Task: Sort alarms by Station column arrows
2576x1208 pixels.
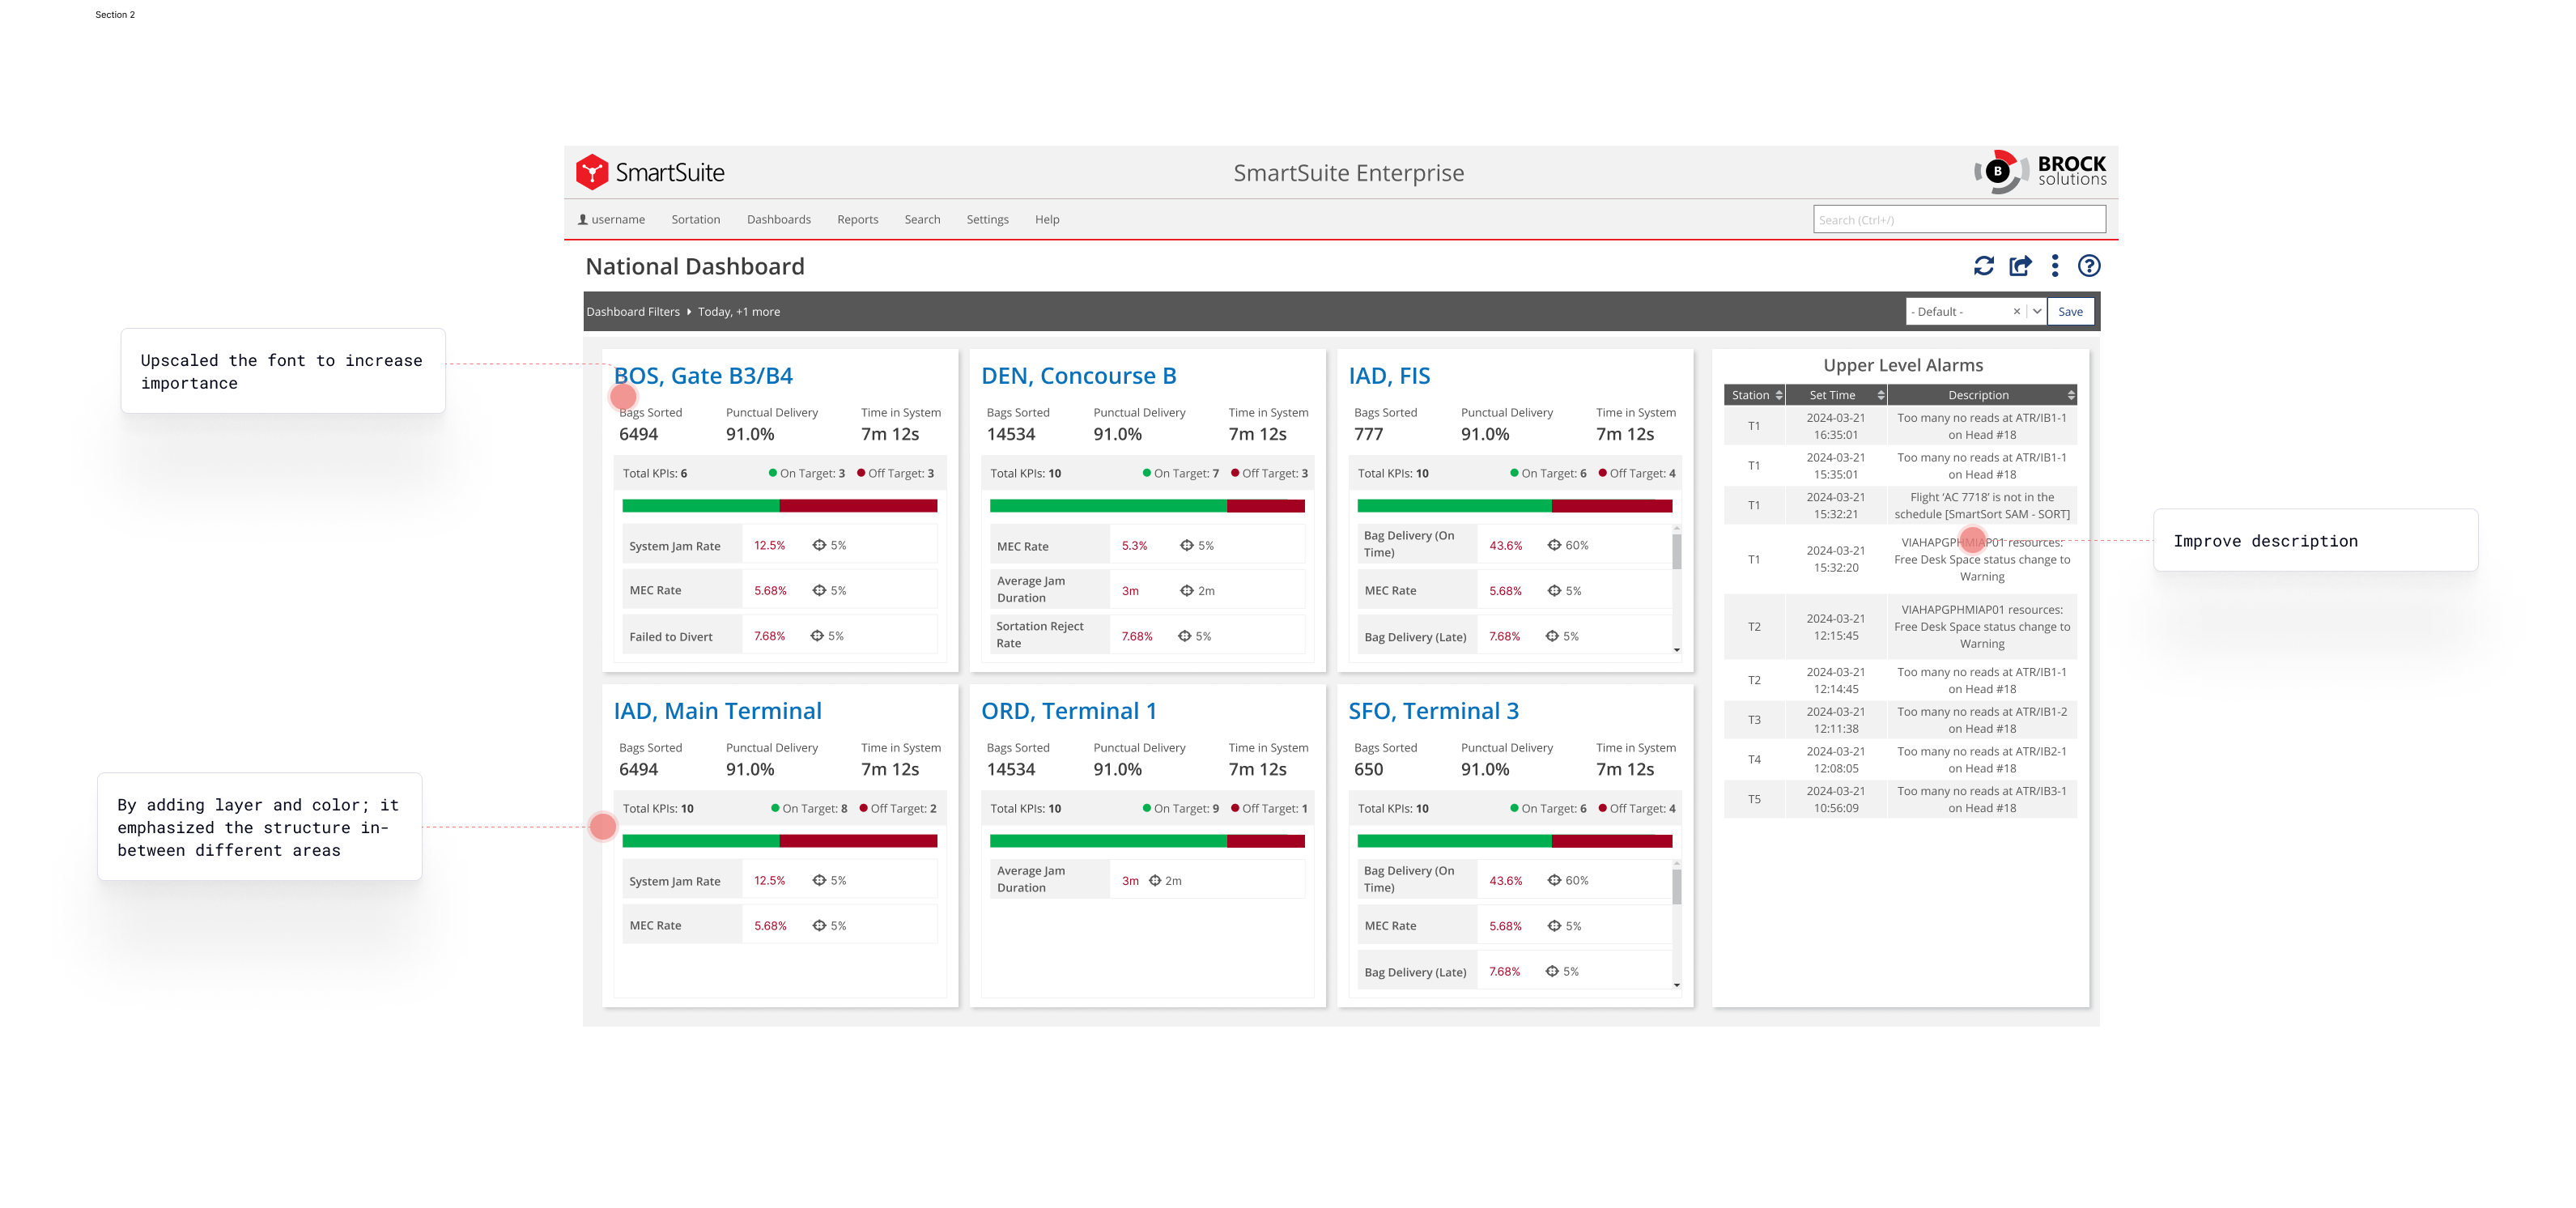Action: (1779, 395)
